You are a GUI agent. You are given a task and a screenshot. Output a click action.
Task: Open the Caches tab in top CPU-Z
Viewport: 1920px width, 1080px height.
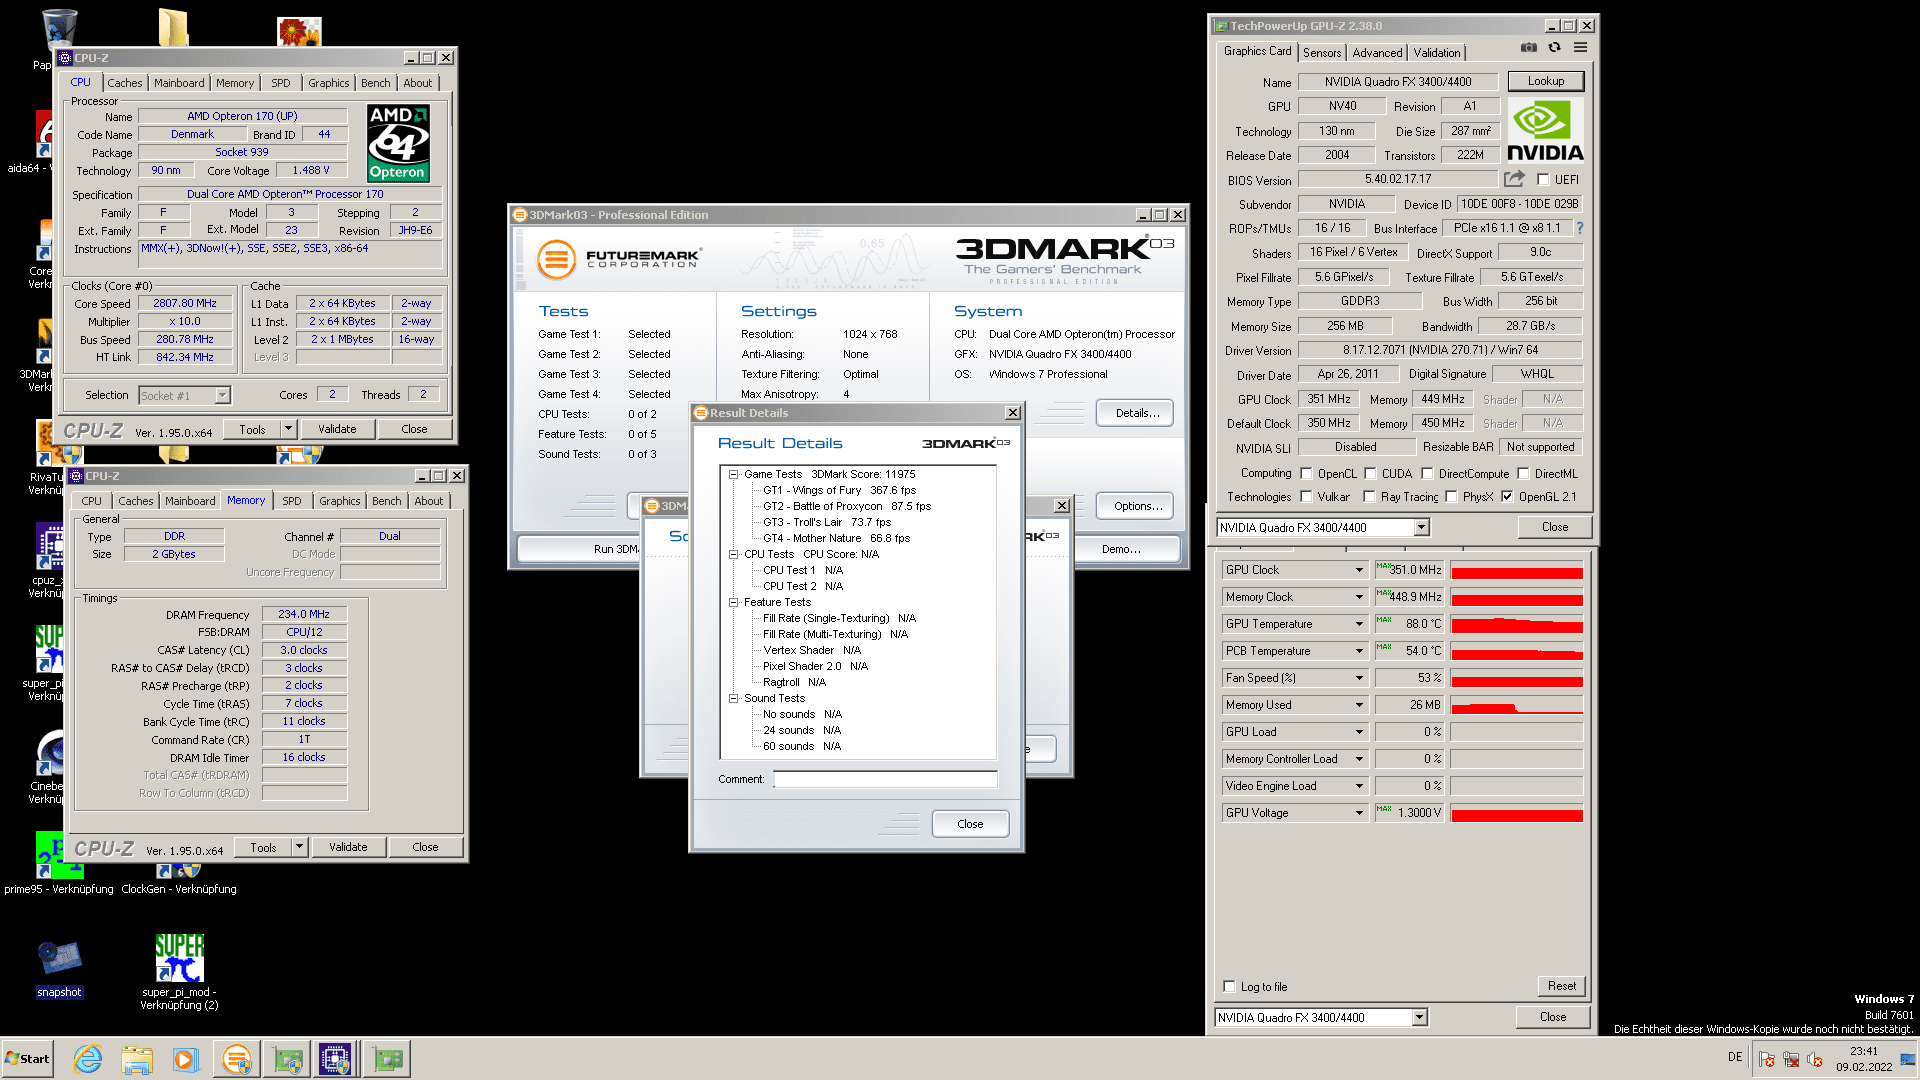click(125, 83)
